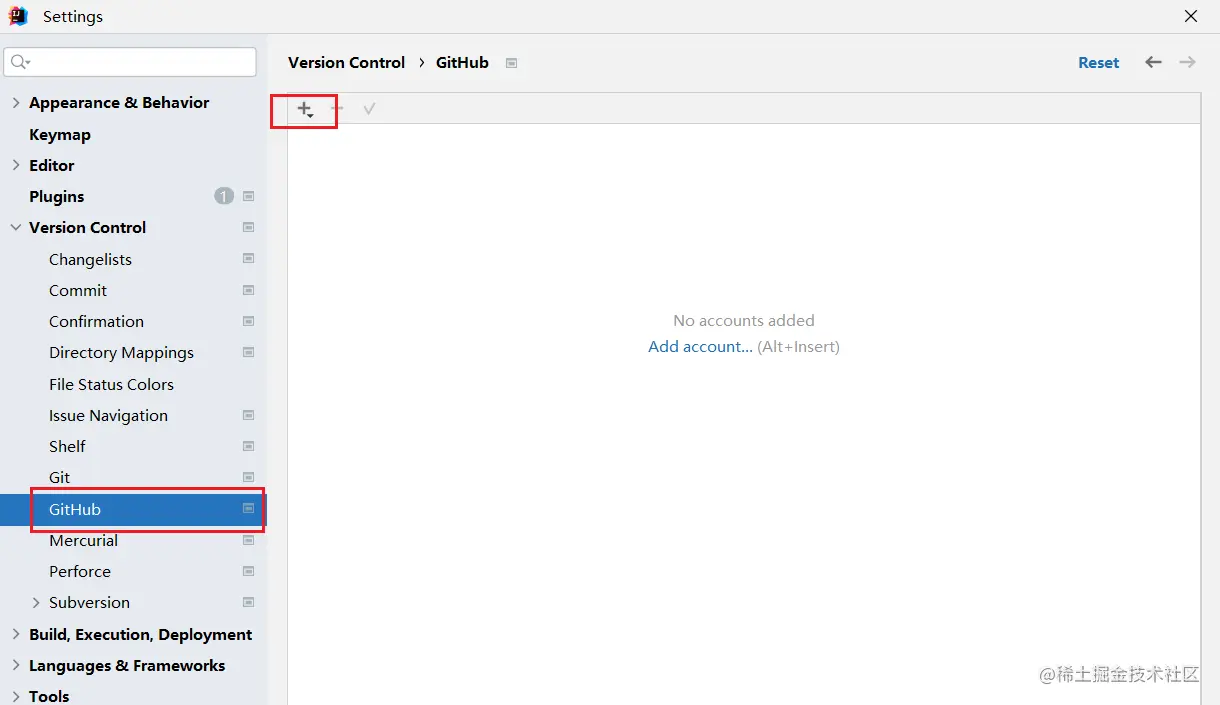1220x705 pixels.
Task: Open the Plugins settings page
Action: click(x=57, y=196)
